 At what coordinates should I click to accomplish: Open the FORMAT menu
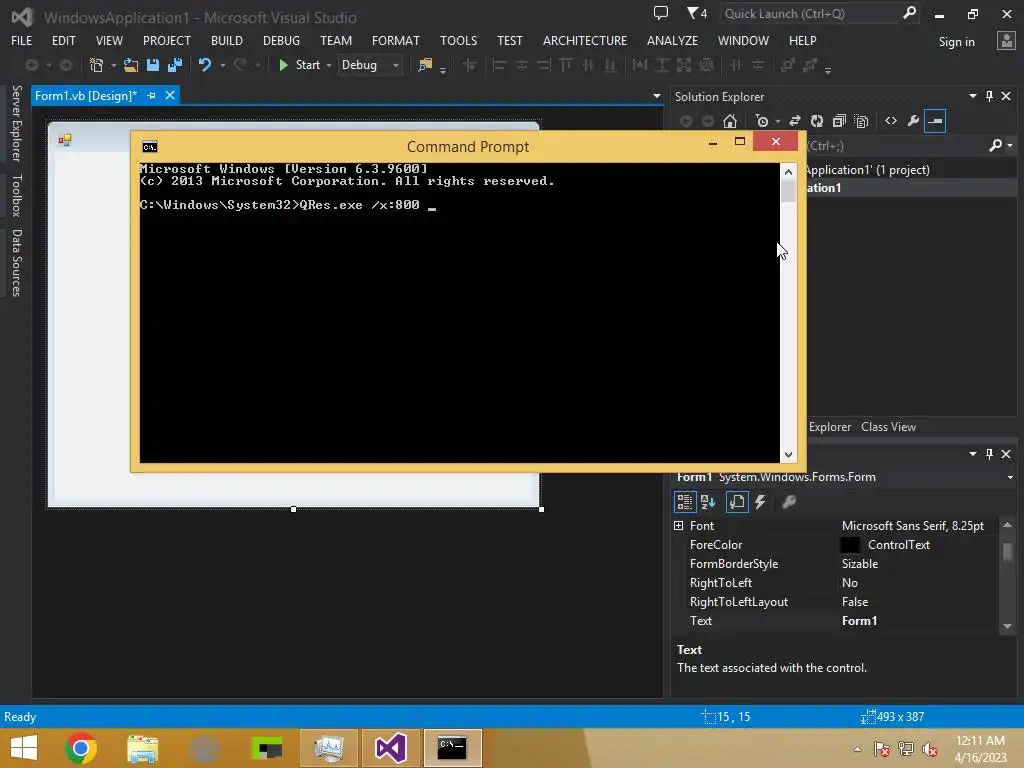coord(395,40)
